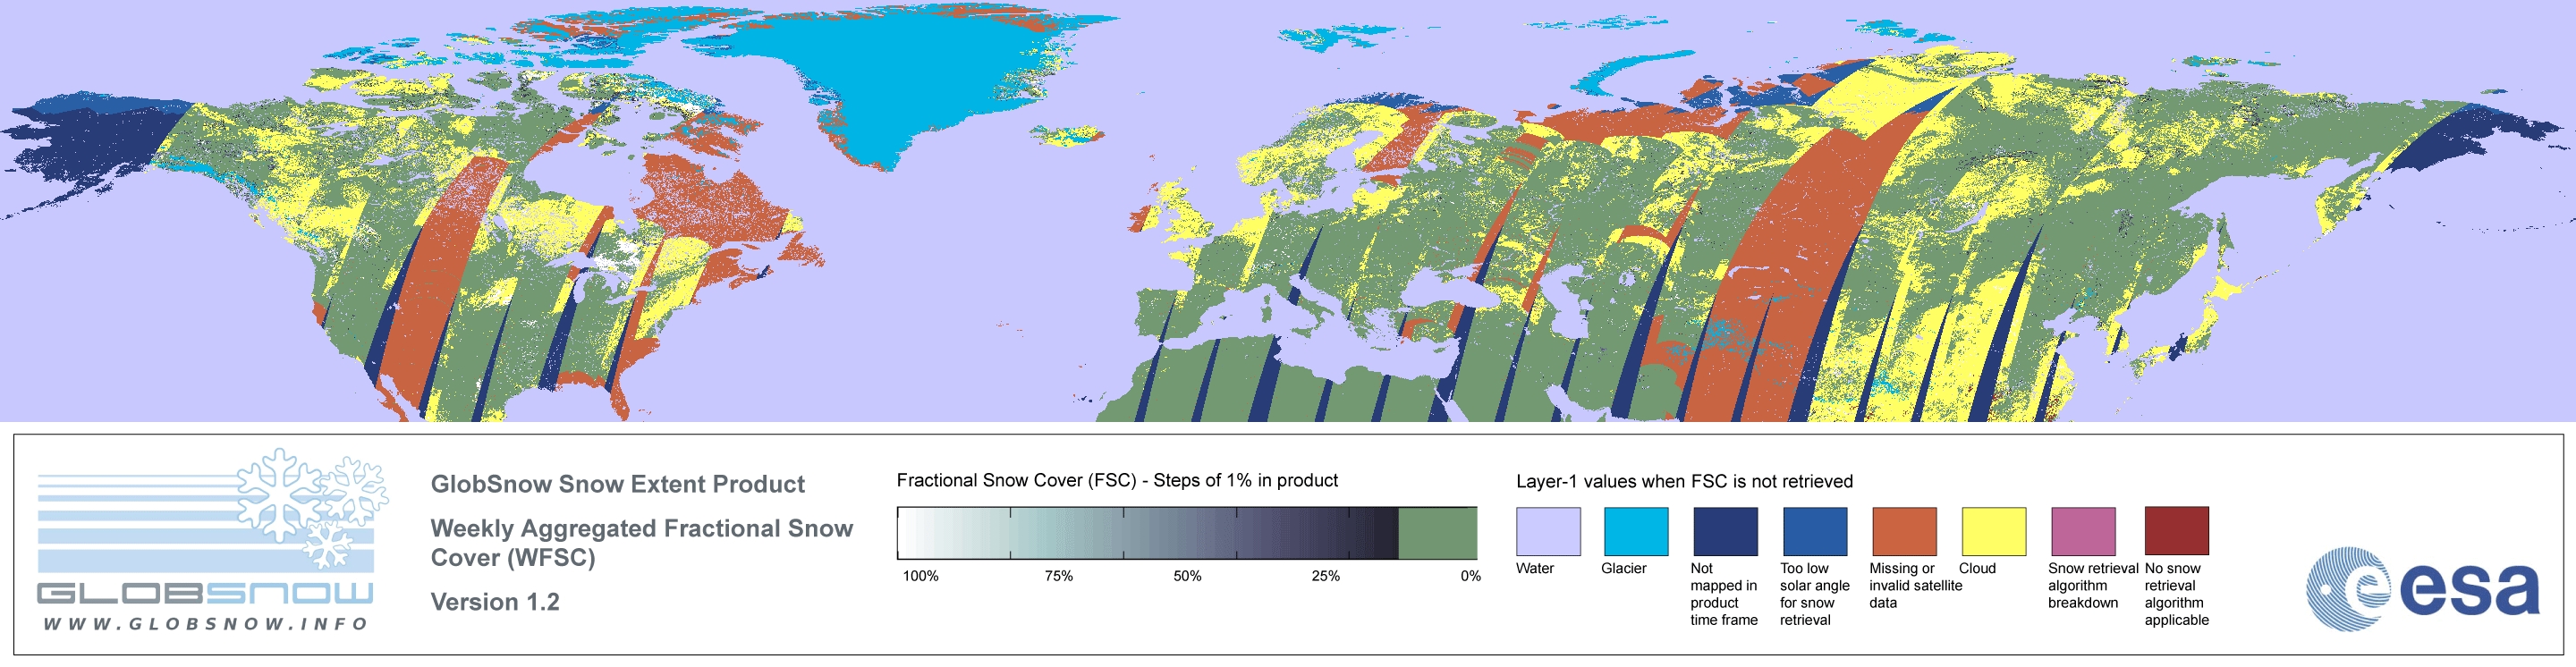Viewport: 2576px width, 667px height.
Task: Click the 100% label under the gradient
Action: [921, 576]
